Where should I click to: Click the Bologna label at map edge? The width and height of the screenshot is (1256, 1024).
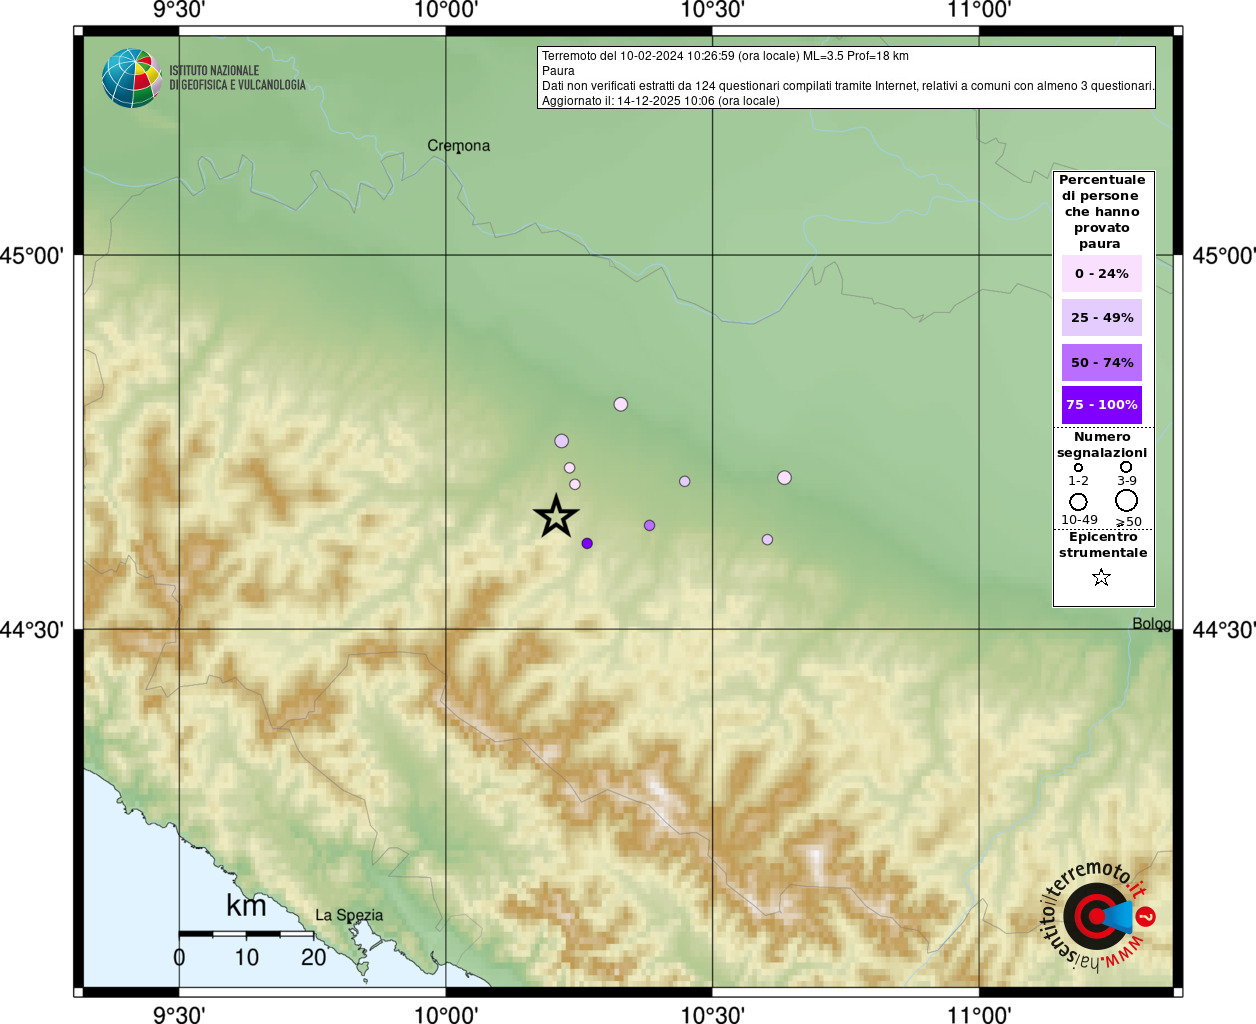tap(1152, 624)
